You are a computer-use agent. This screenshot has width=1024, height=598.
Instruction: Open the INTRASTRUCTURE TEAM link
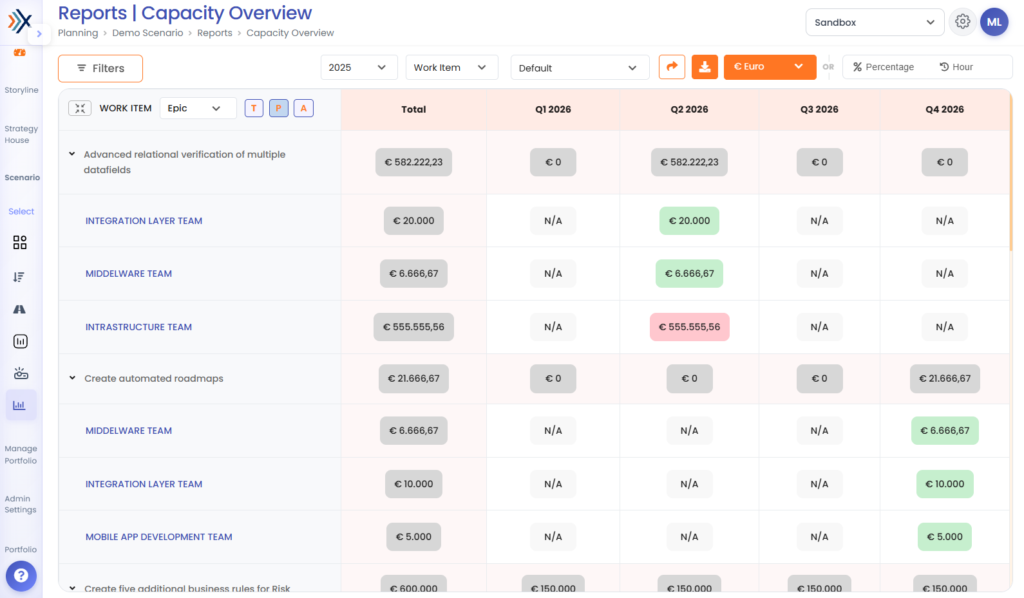pos(138,327)
